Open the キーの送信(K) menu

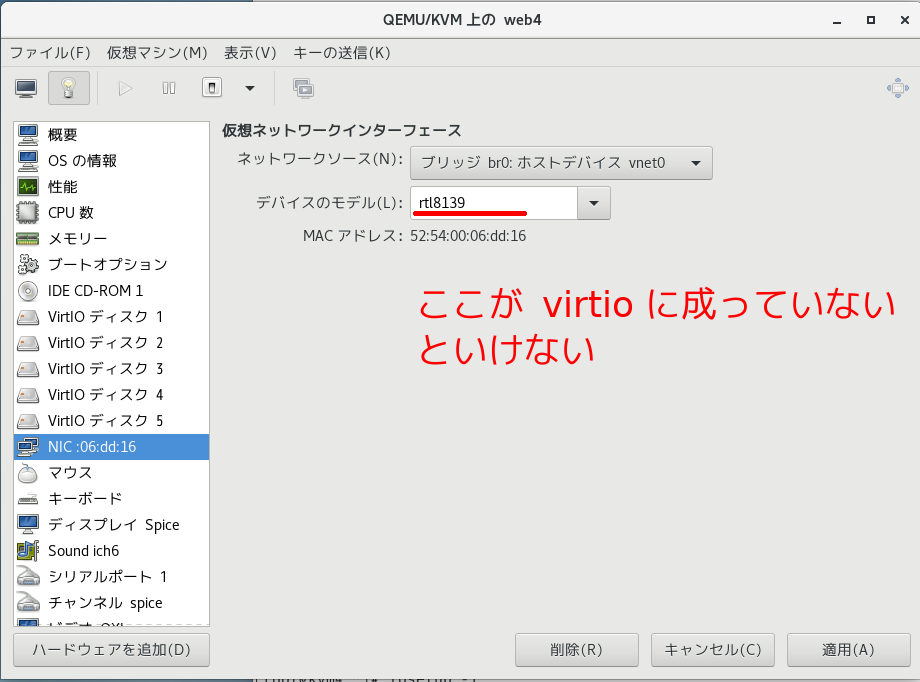coord(341,53)
